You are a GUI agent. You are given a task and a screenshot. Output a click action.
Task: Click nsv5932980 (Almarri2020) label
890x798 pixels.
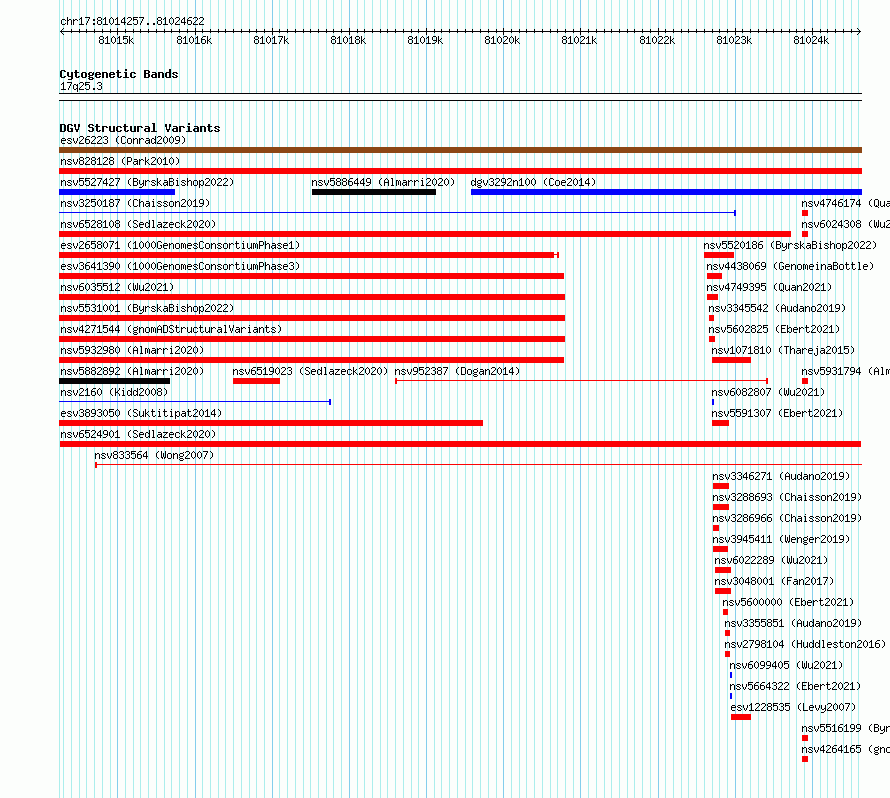tap(132, 350)
